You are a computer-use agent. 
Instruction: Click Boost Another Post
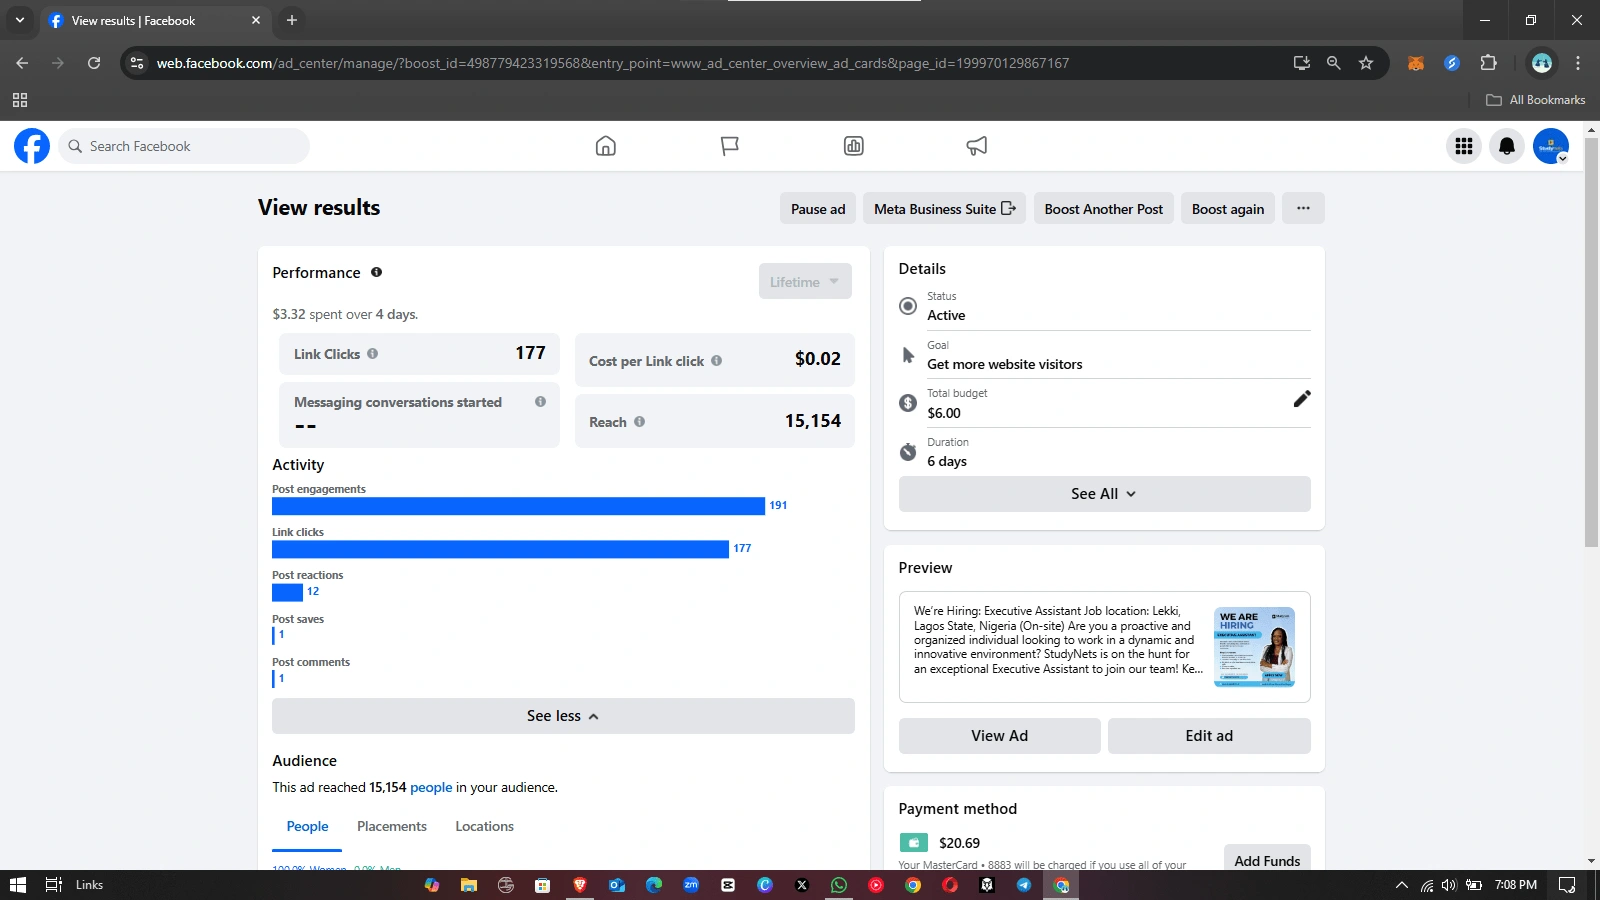click(1104, 209)
